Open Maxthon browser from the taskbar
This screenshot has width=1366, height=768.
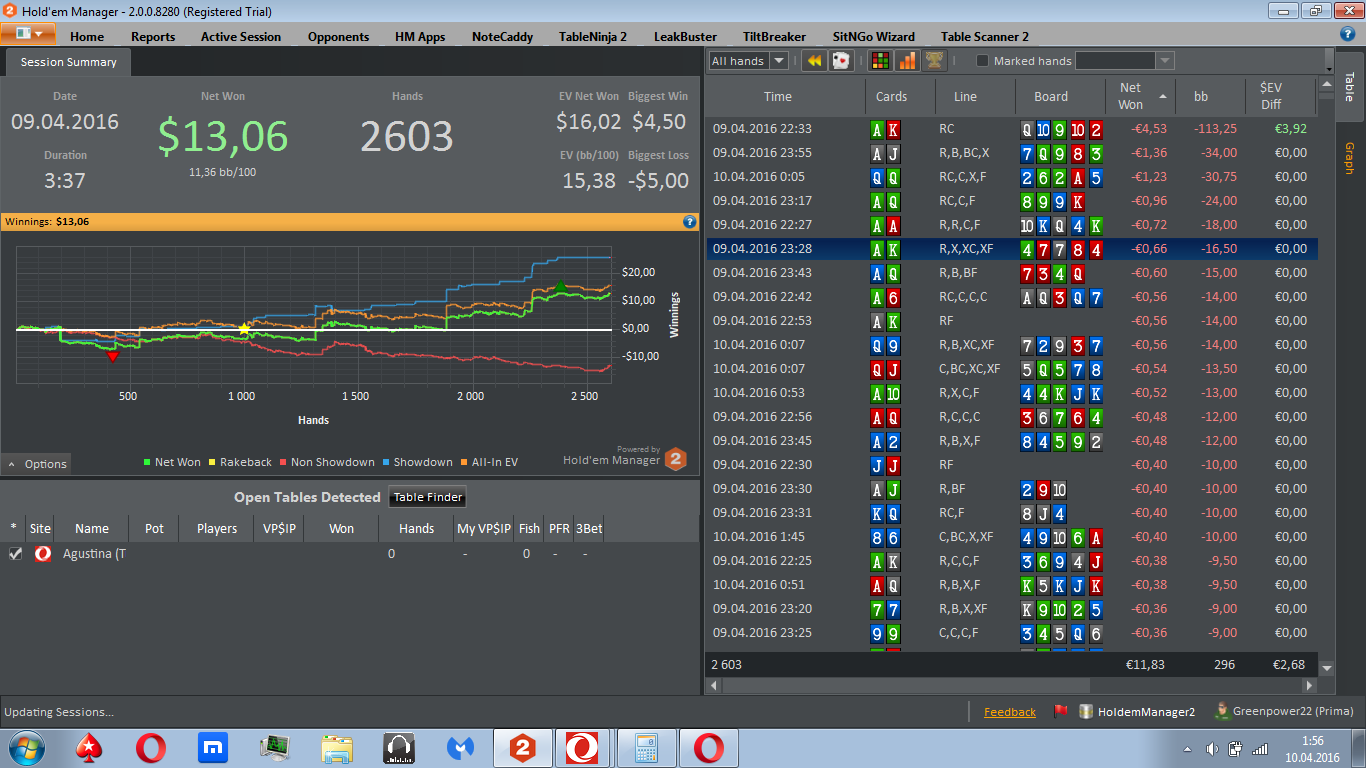pos(213,748)
